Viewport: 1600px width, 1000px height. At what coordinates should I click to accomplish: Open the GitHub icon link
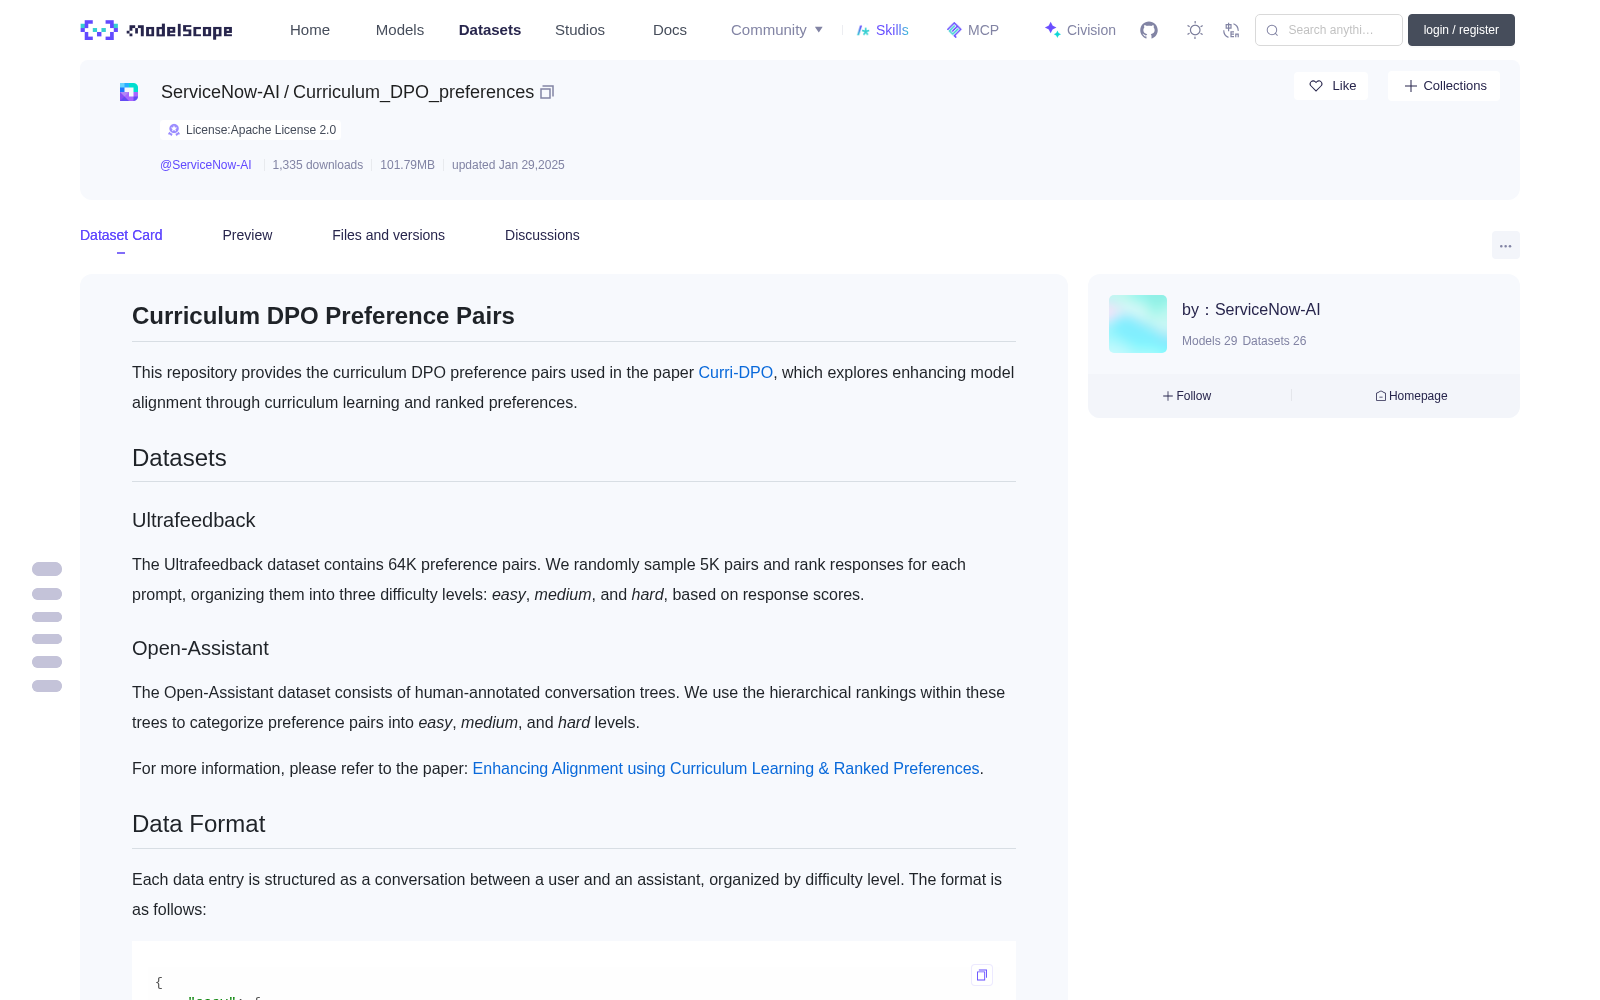1149,30
